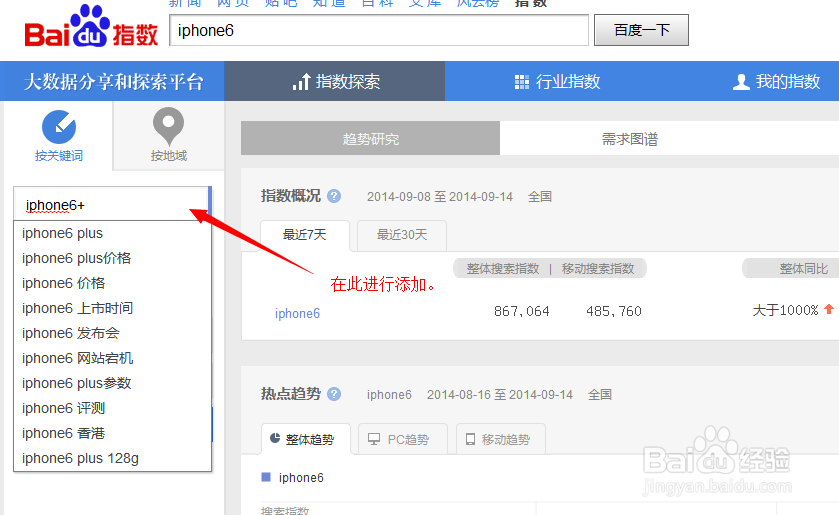Click the 整体趋势 pie icon
The image size is (839, 515).
click(x=275, y=438)
